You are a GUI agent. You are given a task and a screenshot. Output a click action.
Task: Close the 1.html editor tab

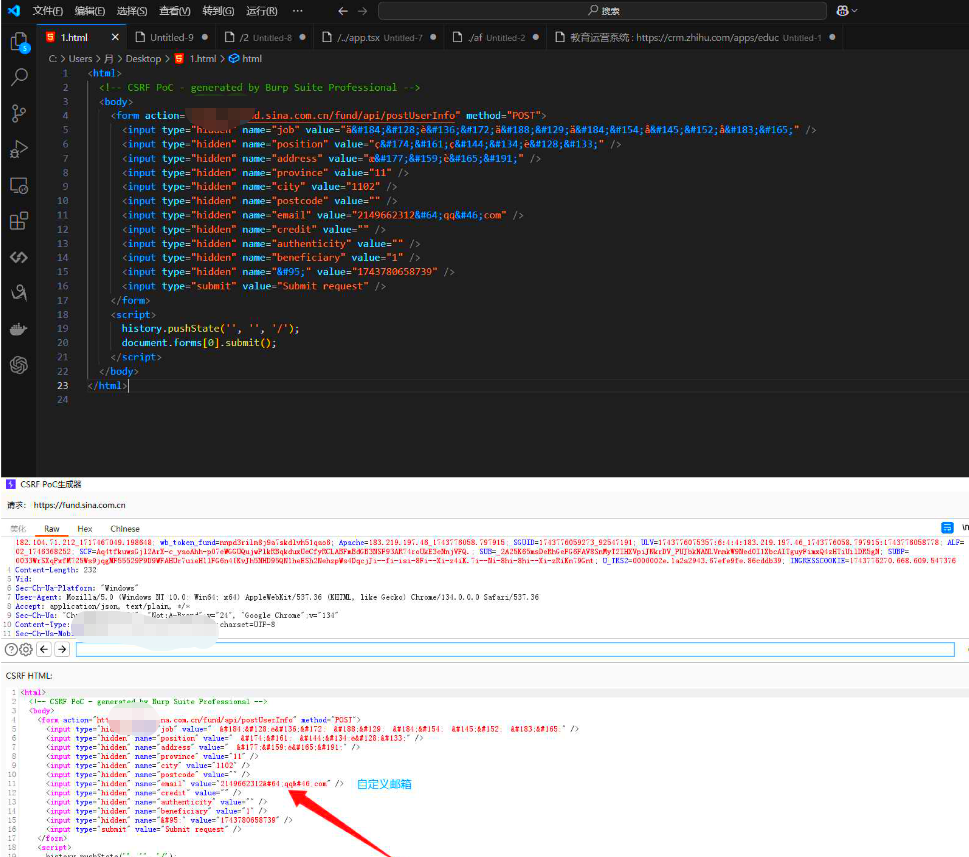click(x=115, y=37)
